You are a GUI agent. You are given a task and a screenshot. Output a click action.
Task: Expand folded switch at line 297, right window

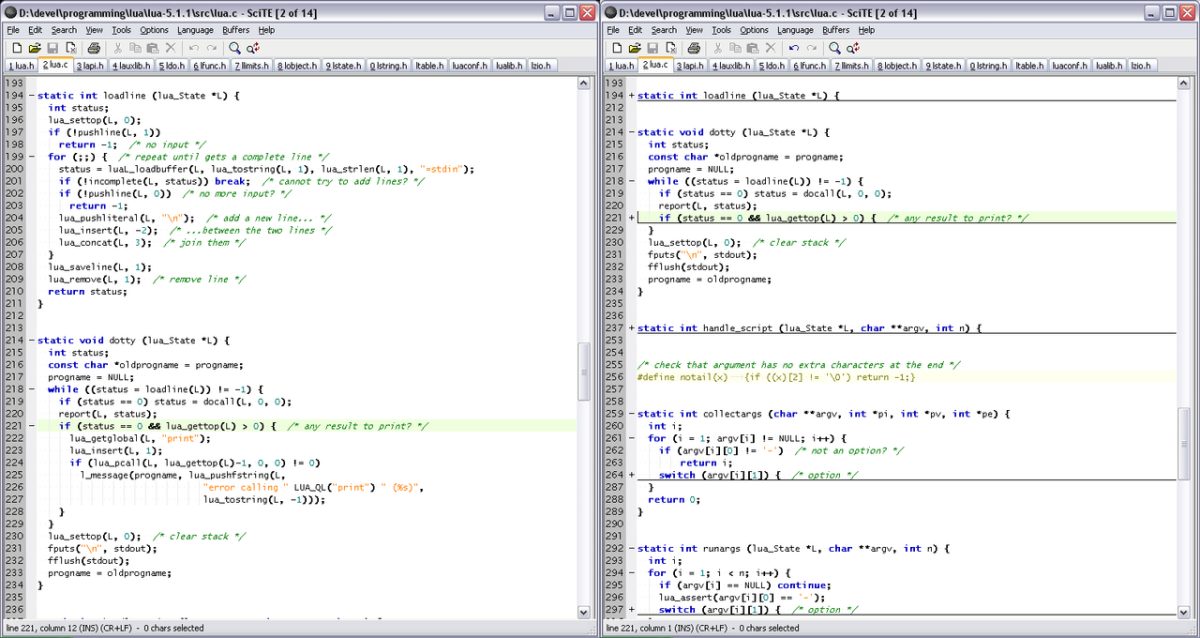(x=631, y=610)
